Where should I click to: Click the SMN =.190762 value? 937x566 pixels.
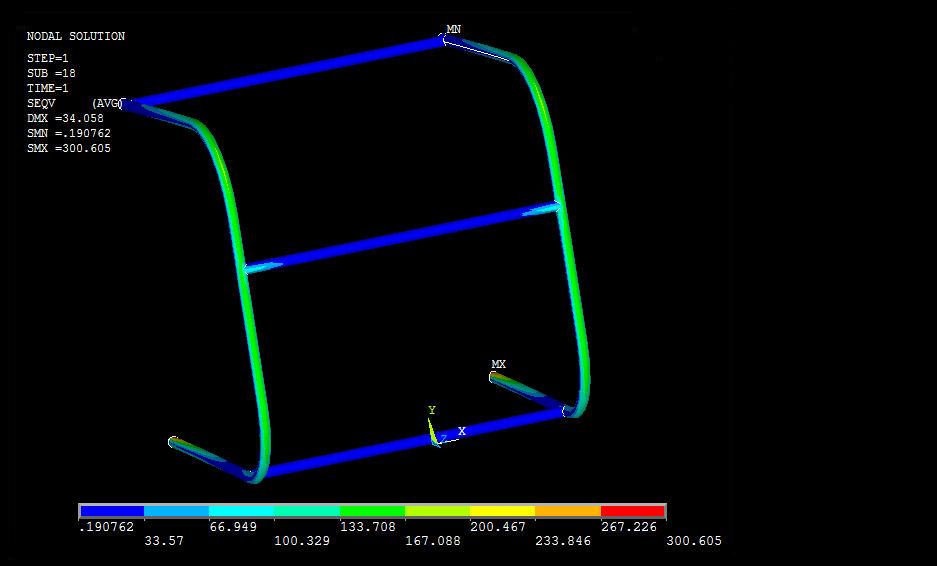[x=69, y=133]
